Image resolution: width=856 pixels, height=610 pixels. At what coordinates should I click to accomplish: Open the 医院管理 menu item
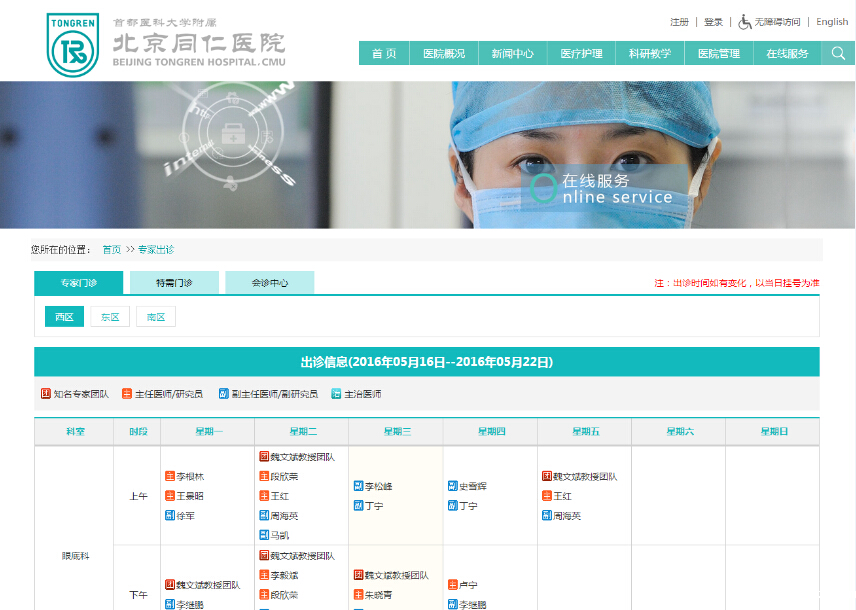click(x=719, y=52)
